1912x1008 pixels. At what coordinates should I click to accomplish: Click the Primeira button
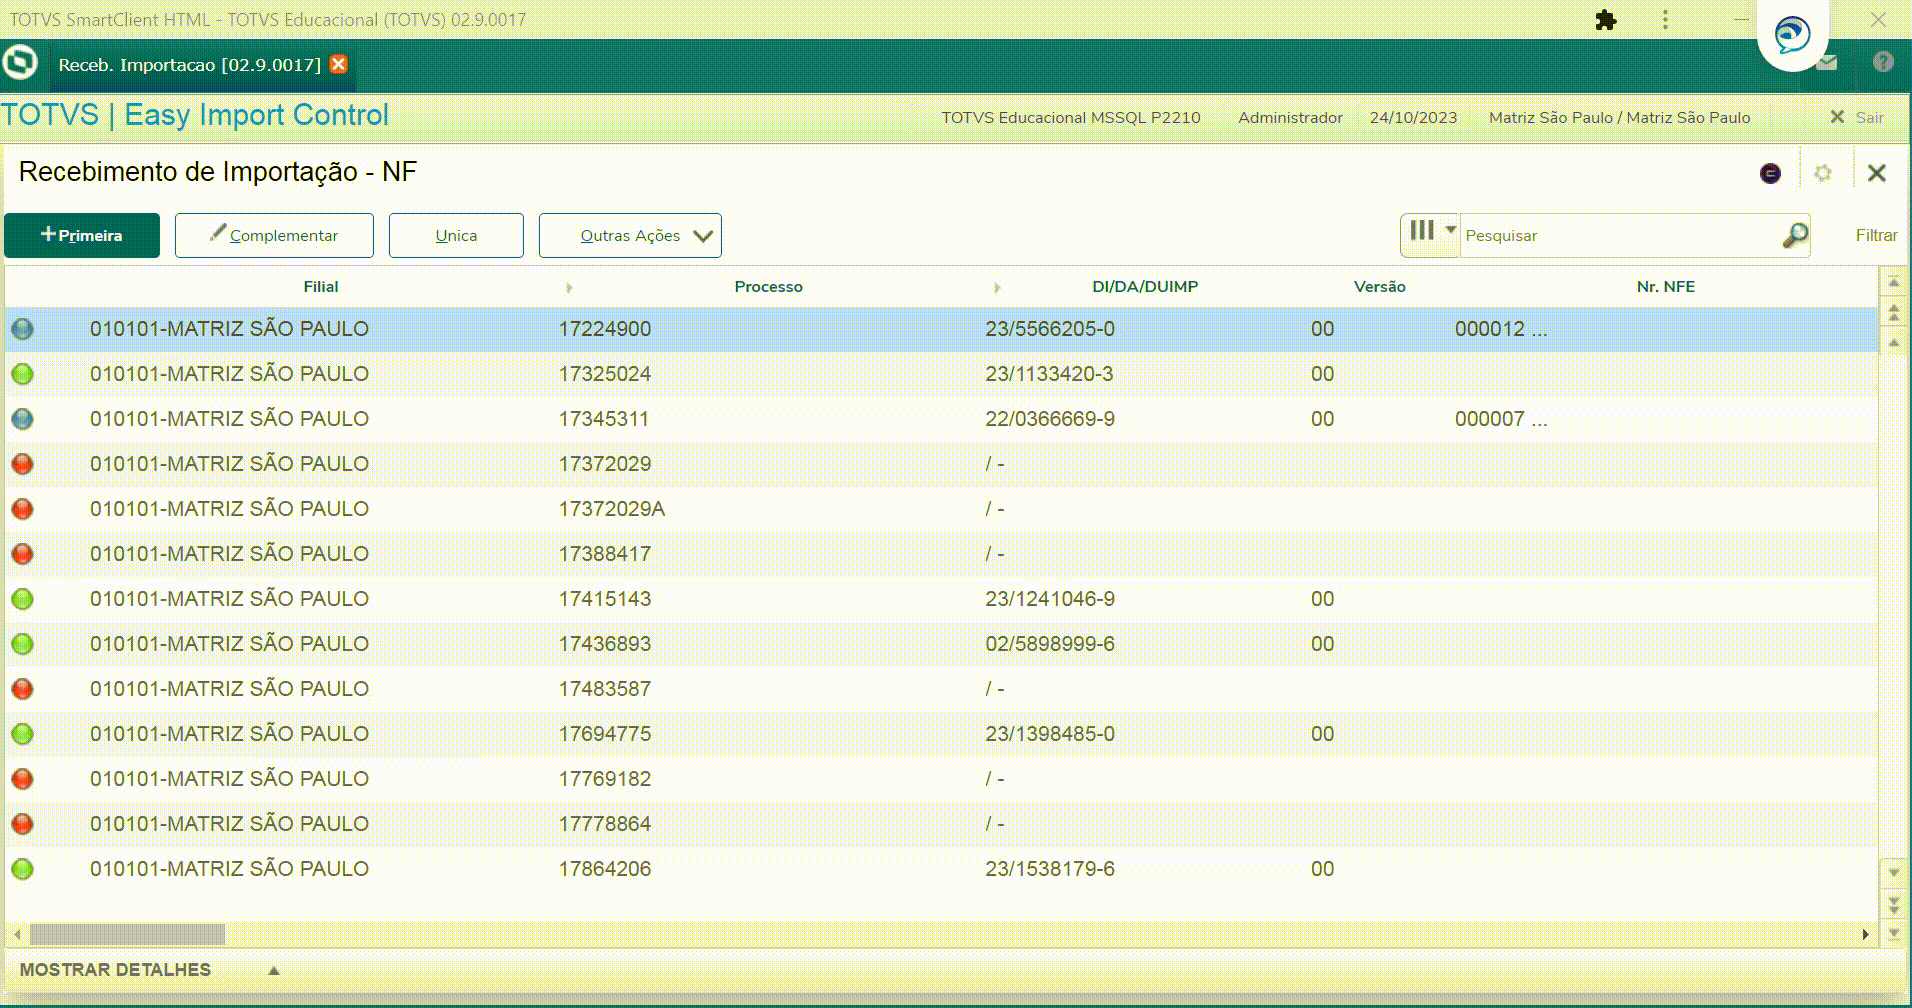coord(82,235)
